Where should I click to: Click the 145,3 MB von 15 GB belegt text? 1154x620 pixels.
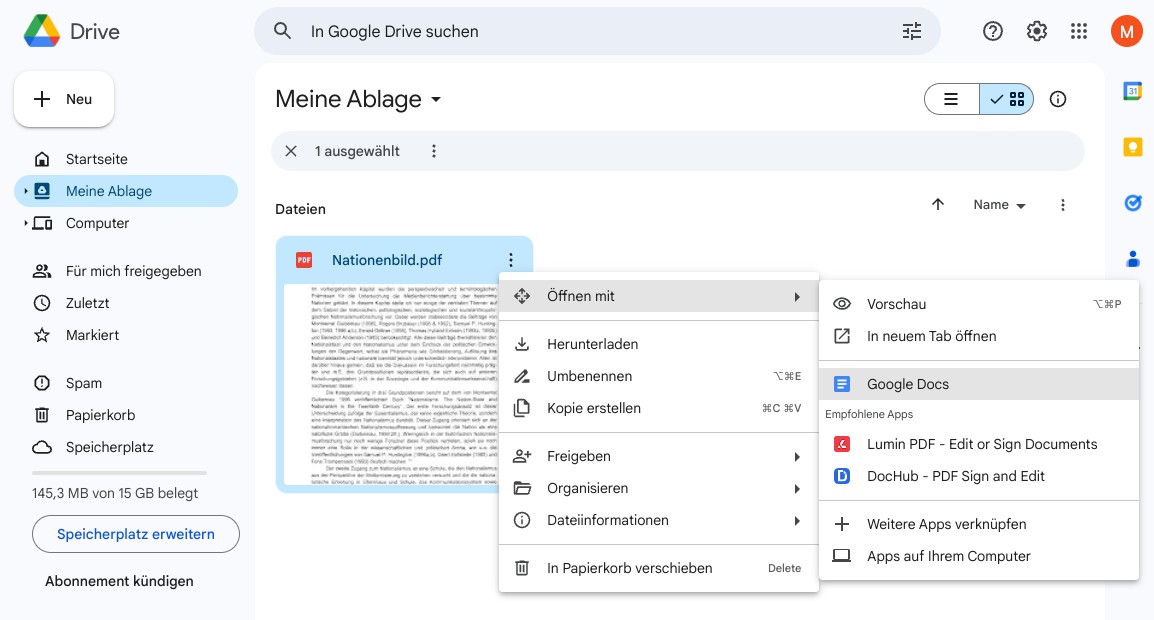(115, 493)
